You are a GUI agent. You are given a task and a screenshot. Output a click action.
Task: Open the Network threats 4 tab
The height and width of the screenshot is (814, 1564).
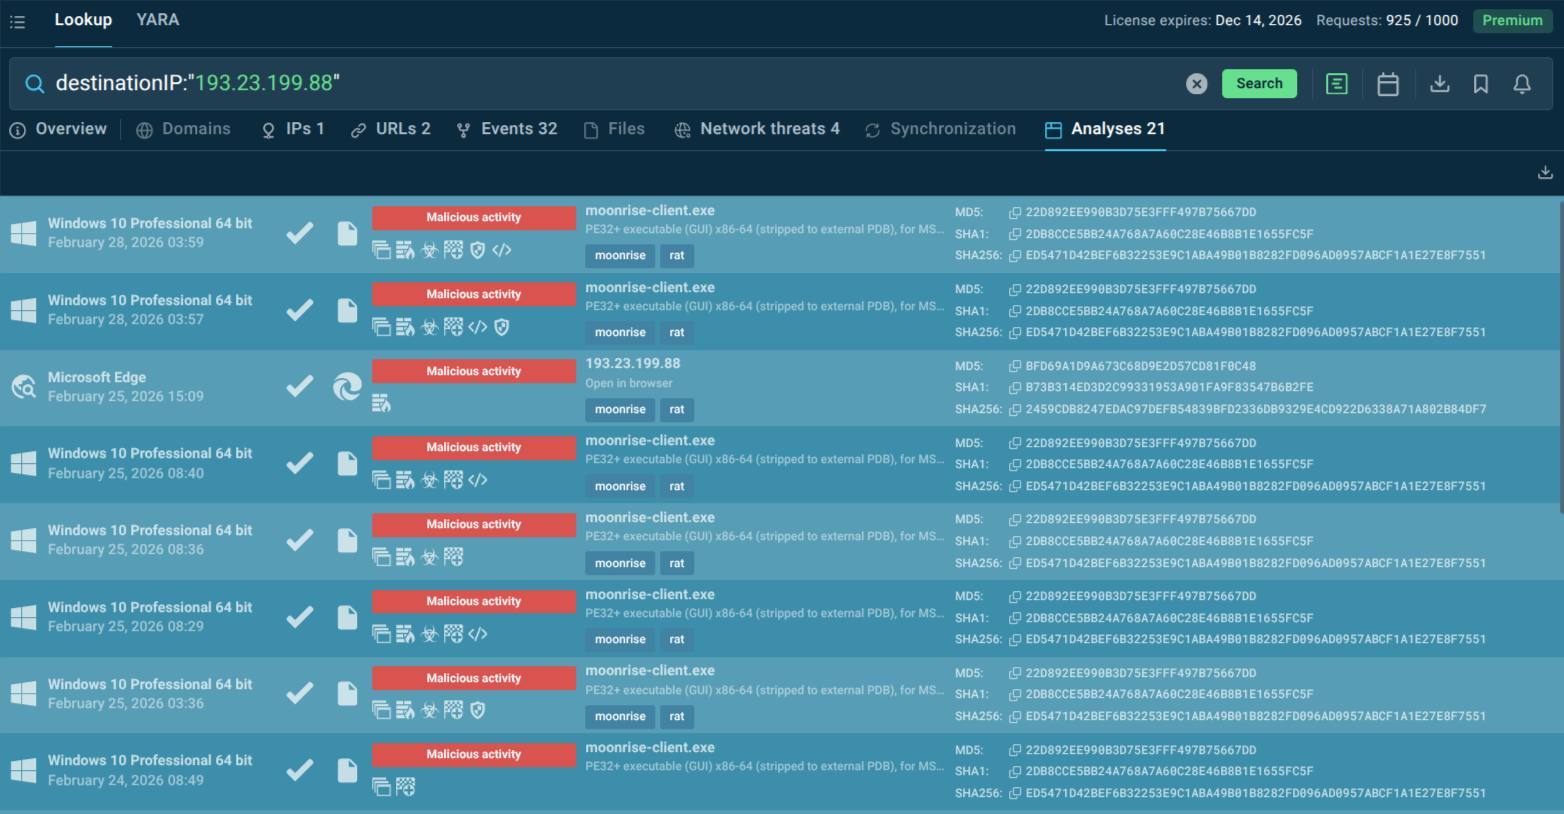pos(757,128)
